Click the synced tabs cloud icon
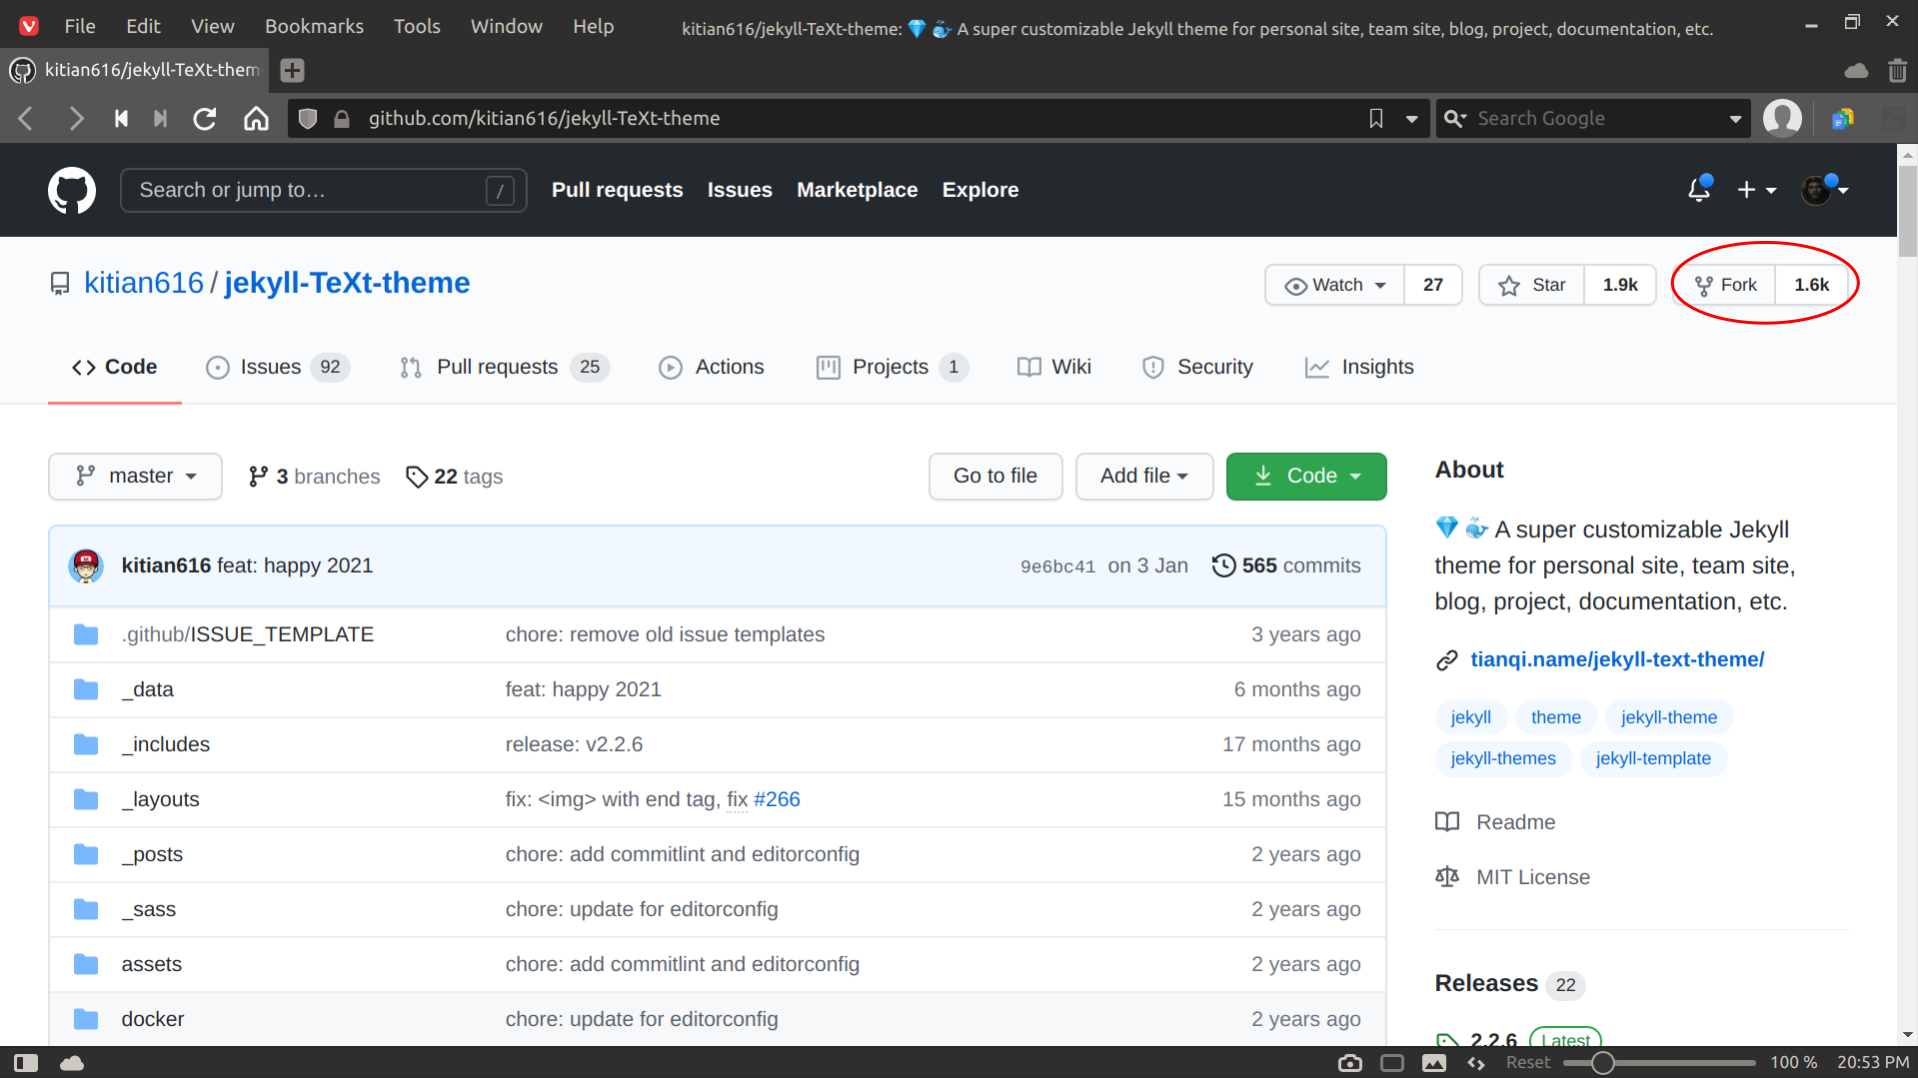Screen dimensions: 1918x1078 point(1856,70)
